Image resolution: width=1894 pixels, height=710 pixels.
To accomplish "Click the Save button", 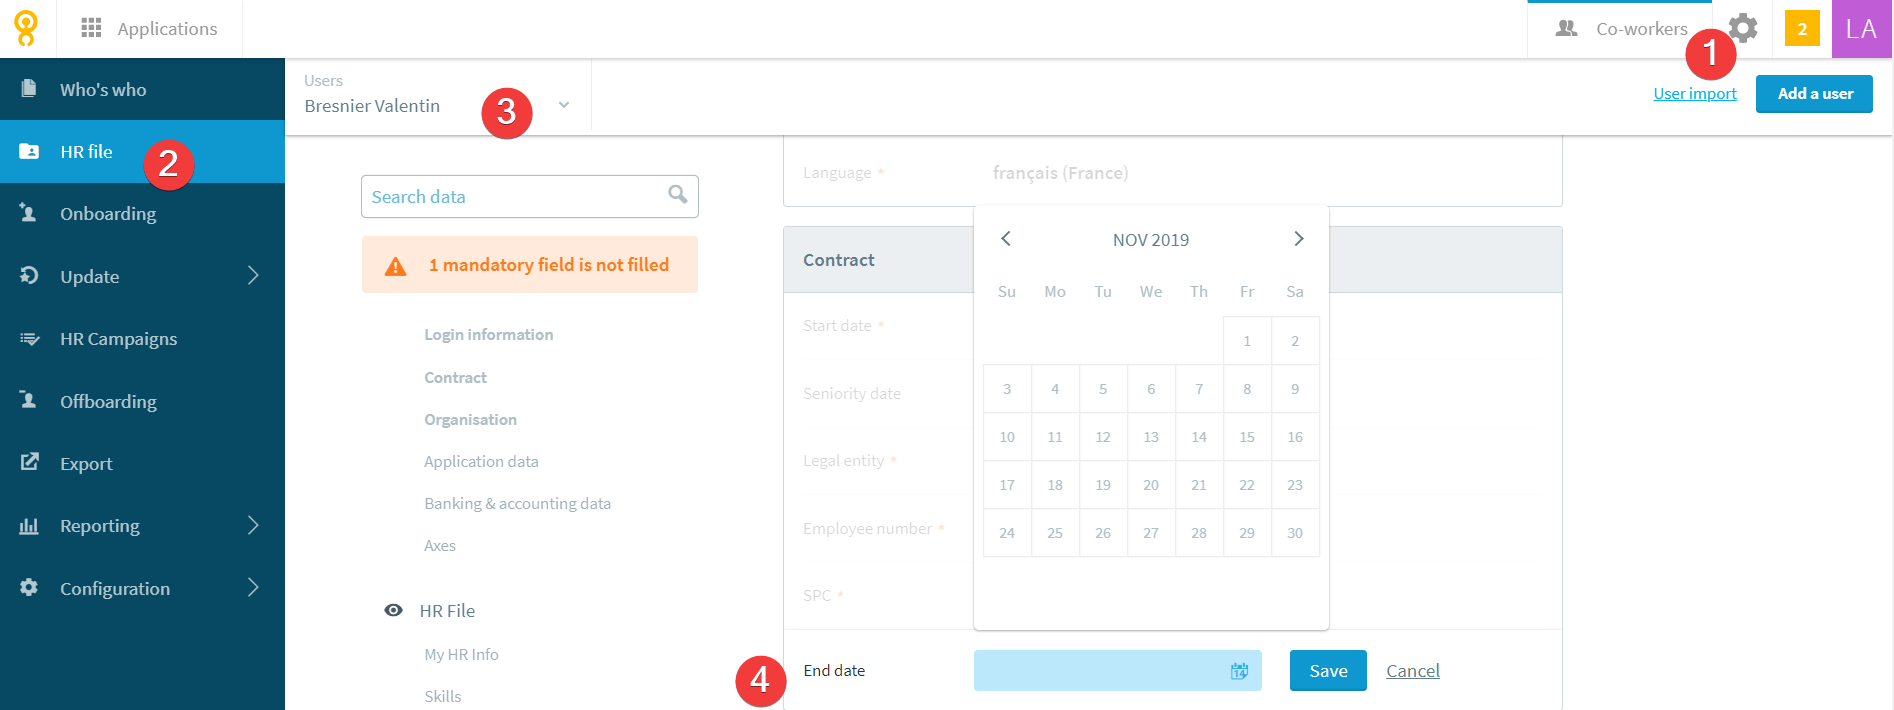I will click(1328, 671).
